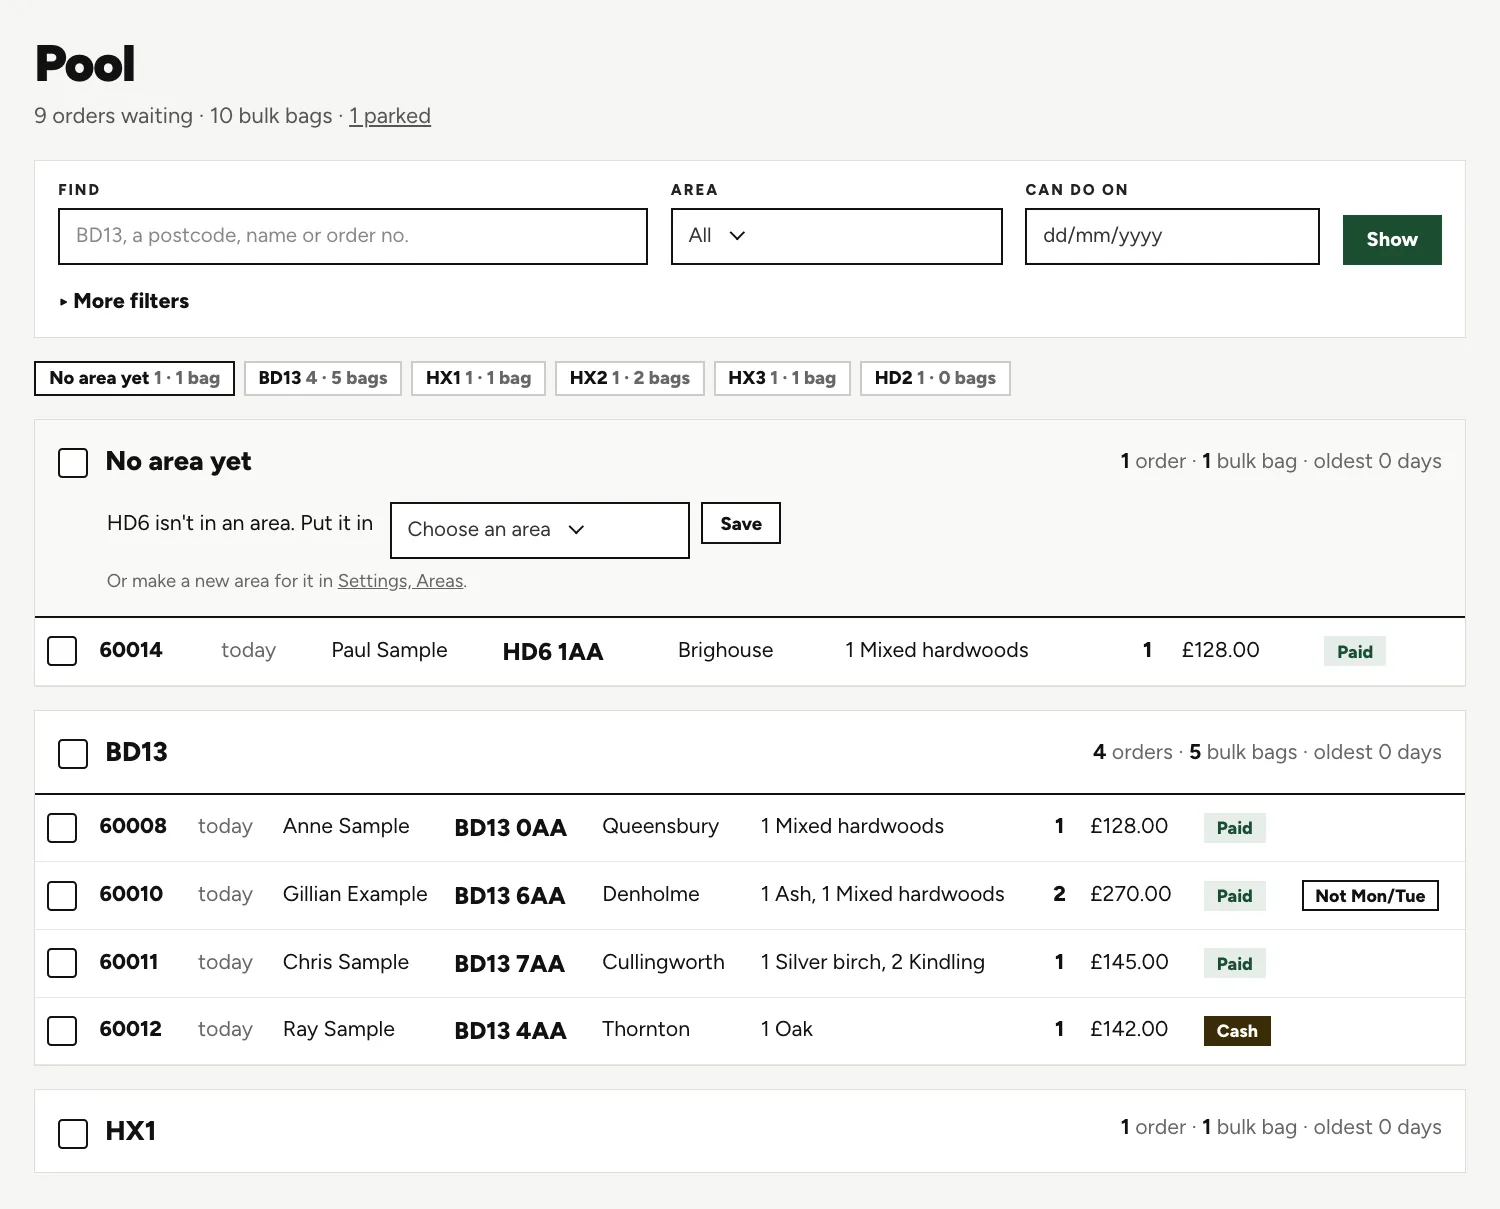This screenshot has width=1500, height=1209.
Task: Expand More filters
Action: (x=124, y=301)
